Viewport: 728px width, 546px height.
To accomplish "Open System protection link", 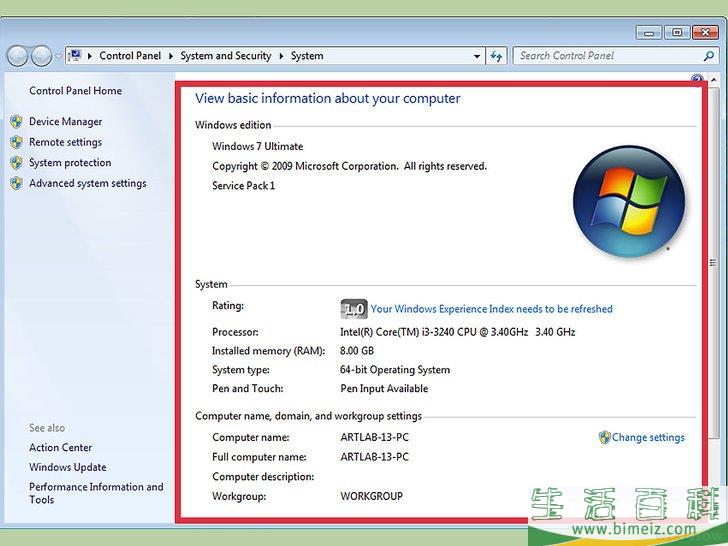I will click(70, 162).
